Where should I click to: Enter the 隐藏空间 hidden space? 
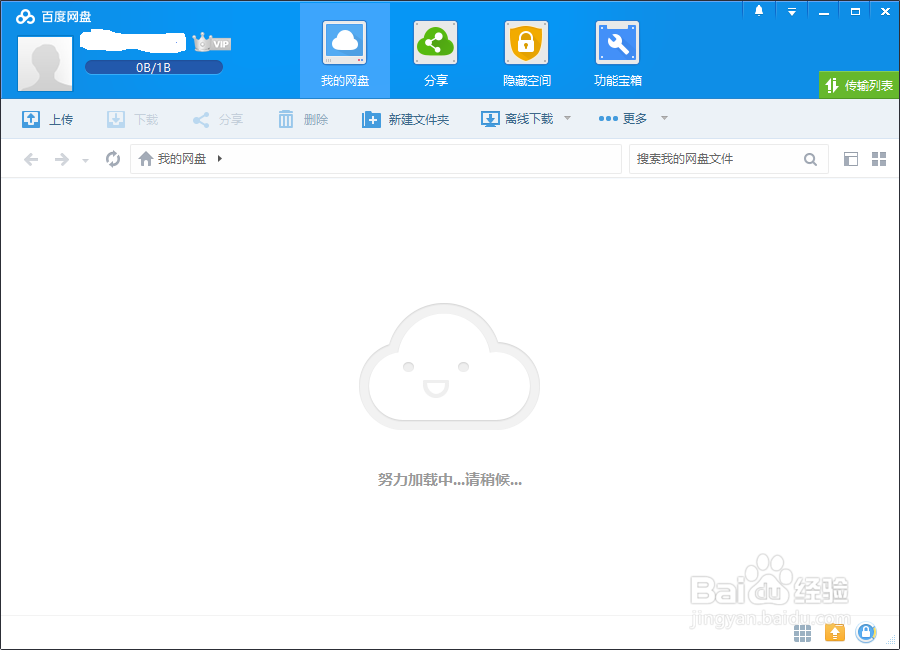pos(526,50)
